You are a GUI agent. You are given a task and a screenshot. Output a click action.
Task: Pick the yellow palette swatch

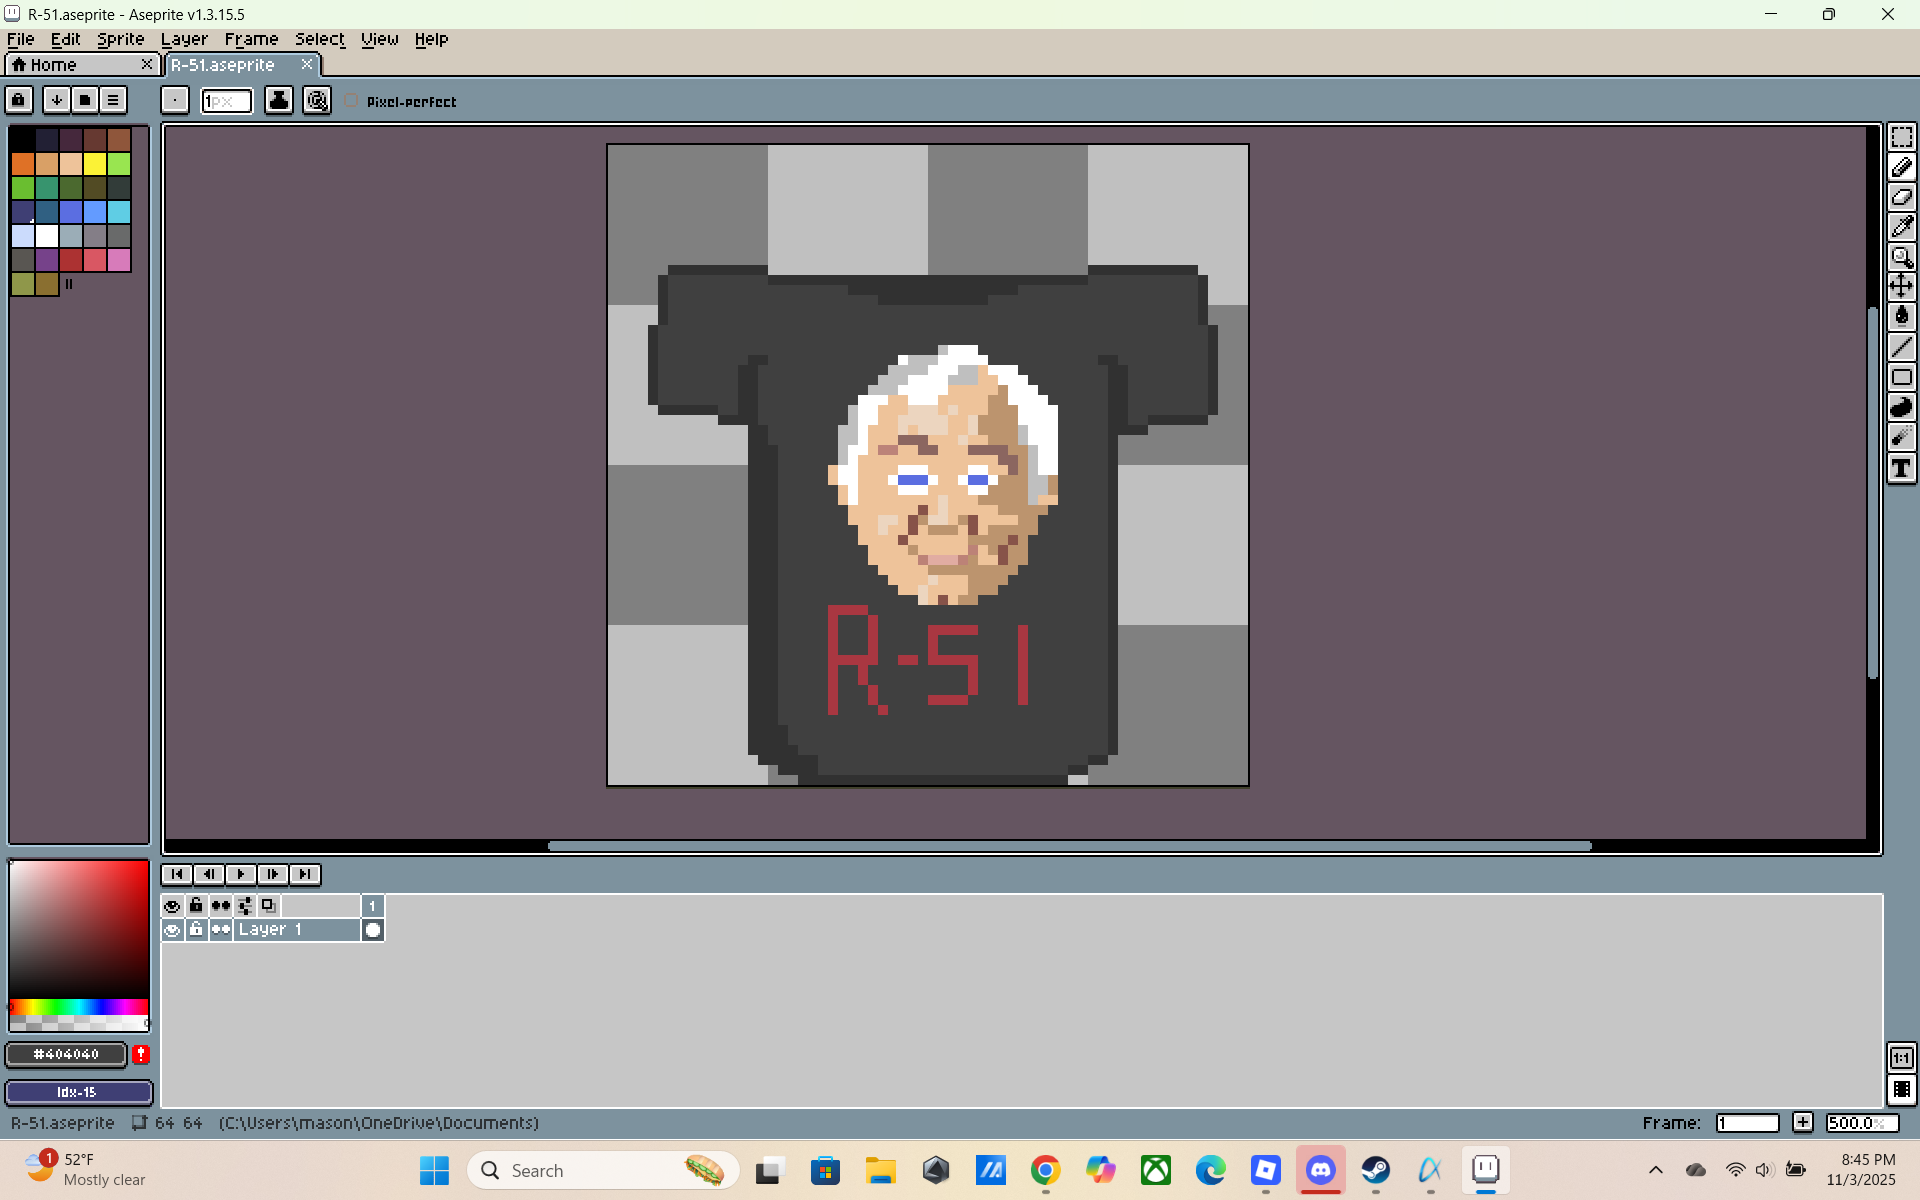[x=95, y=163]
